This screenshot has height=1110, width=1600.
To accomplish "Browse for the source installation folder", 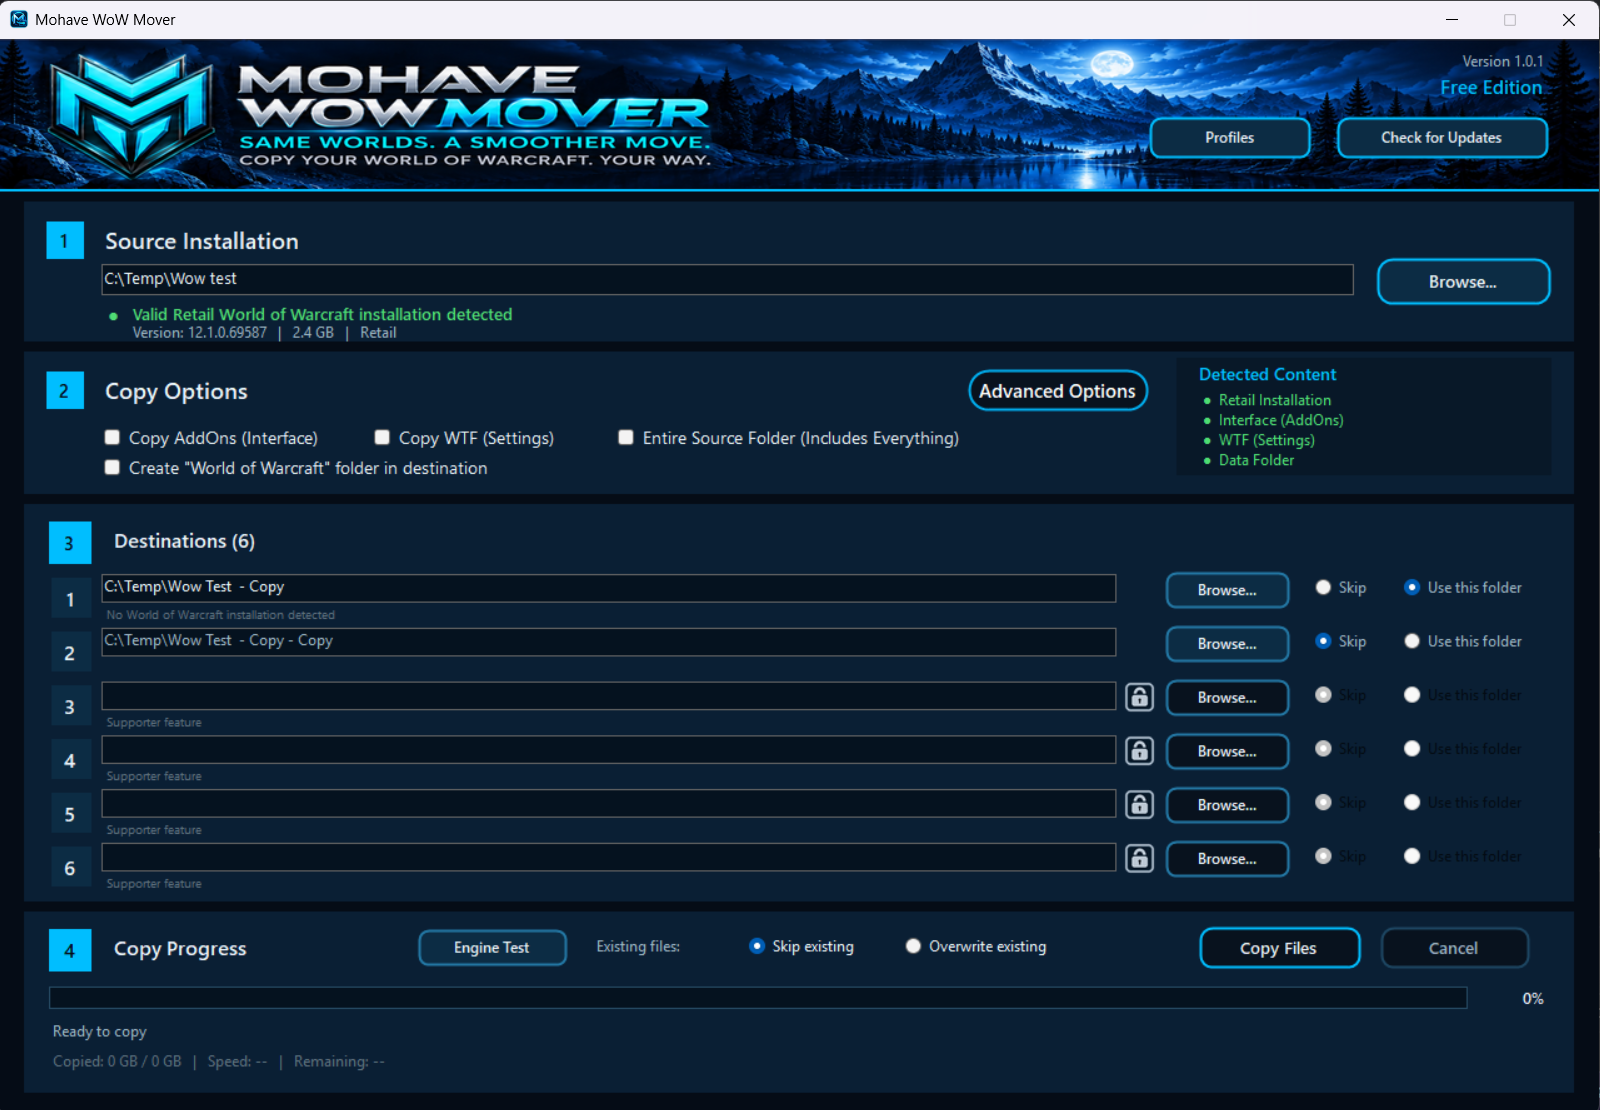I will point(1463,282).
